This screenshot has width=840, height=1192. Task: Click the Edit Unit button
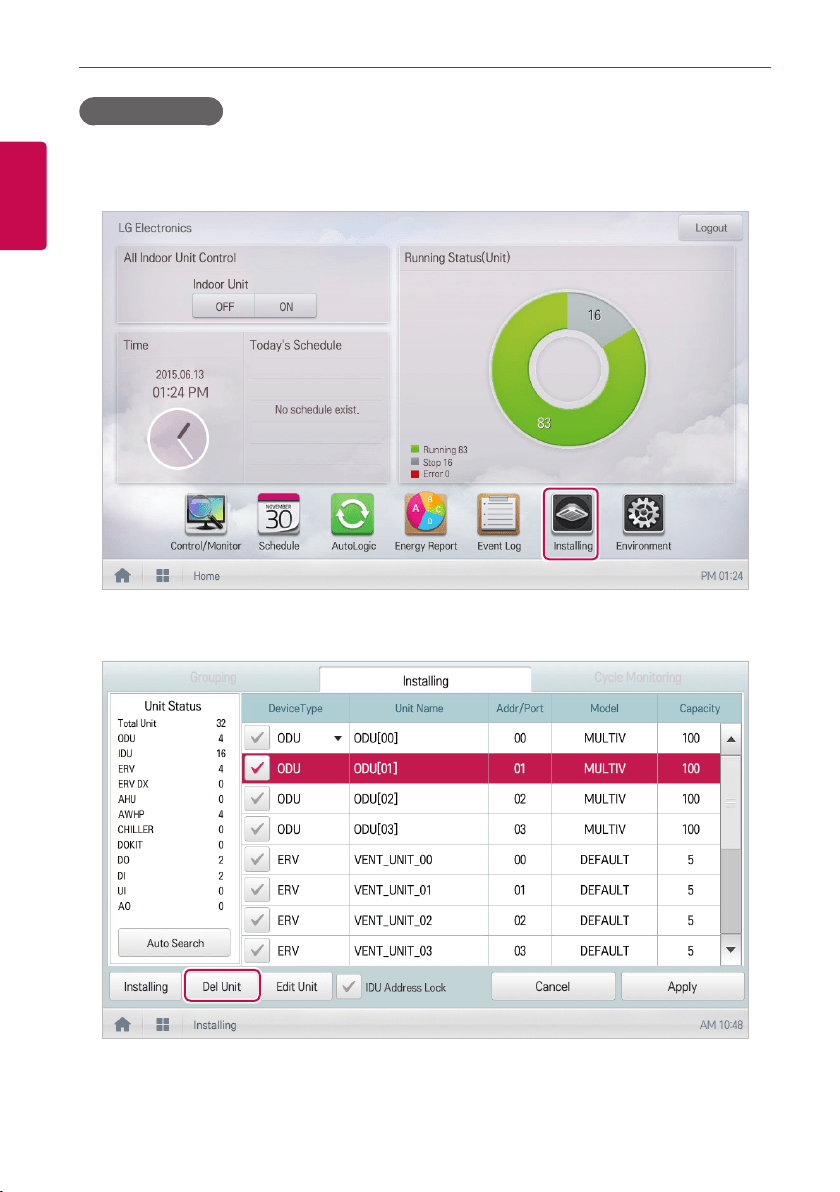coord(296,987)
